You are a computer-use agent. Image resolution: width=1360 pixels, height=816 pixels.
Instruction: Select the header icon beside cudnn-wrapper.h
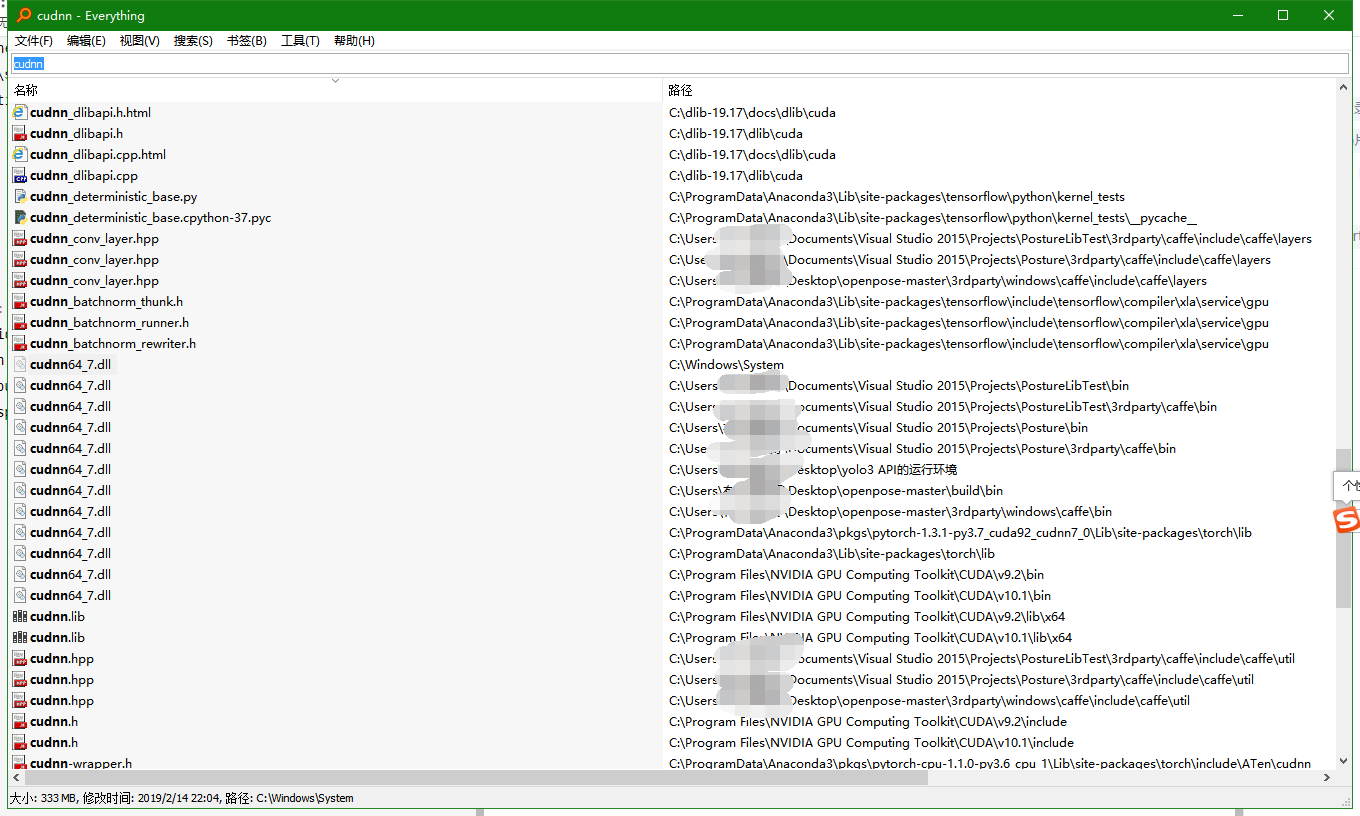(x=19, y=763)
